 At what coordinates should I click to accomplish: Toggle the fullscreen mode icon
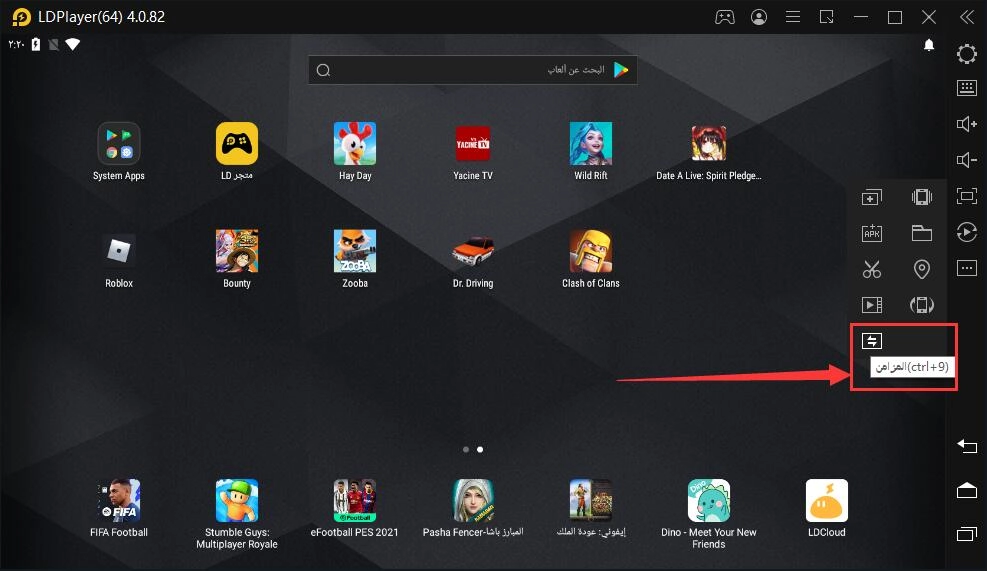pos(967,196)
